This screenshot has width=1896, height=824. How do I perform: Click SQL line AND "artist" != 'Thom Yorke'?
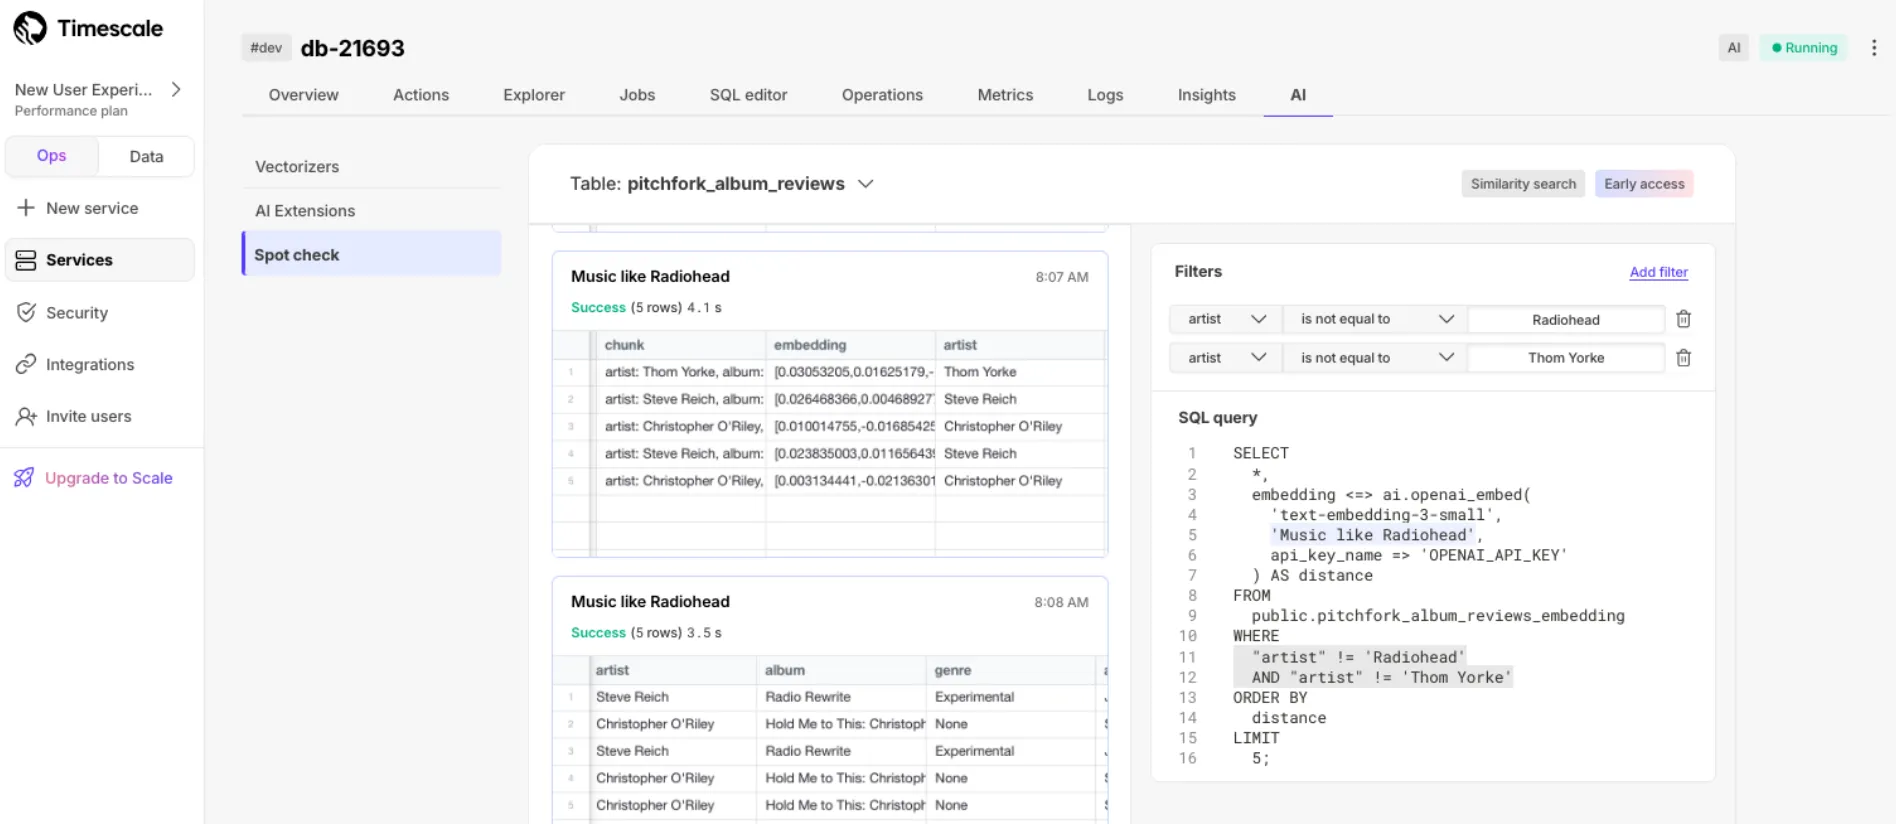coord(1381,677)
